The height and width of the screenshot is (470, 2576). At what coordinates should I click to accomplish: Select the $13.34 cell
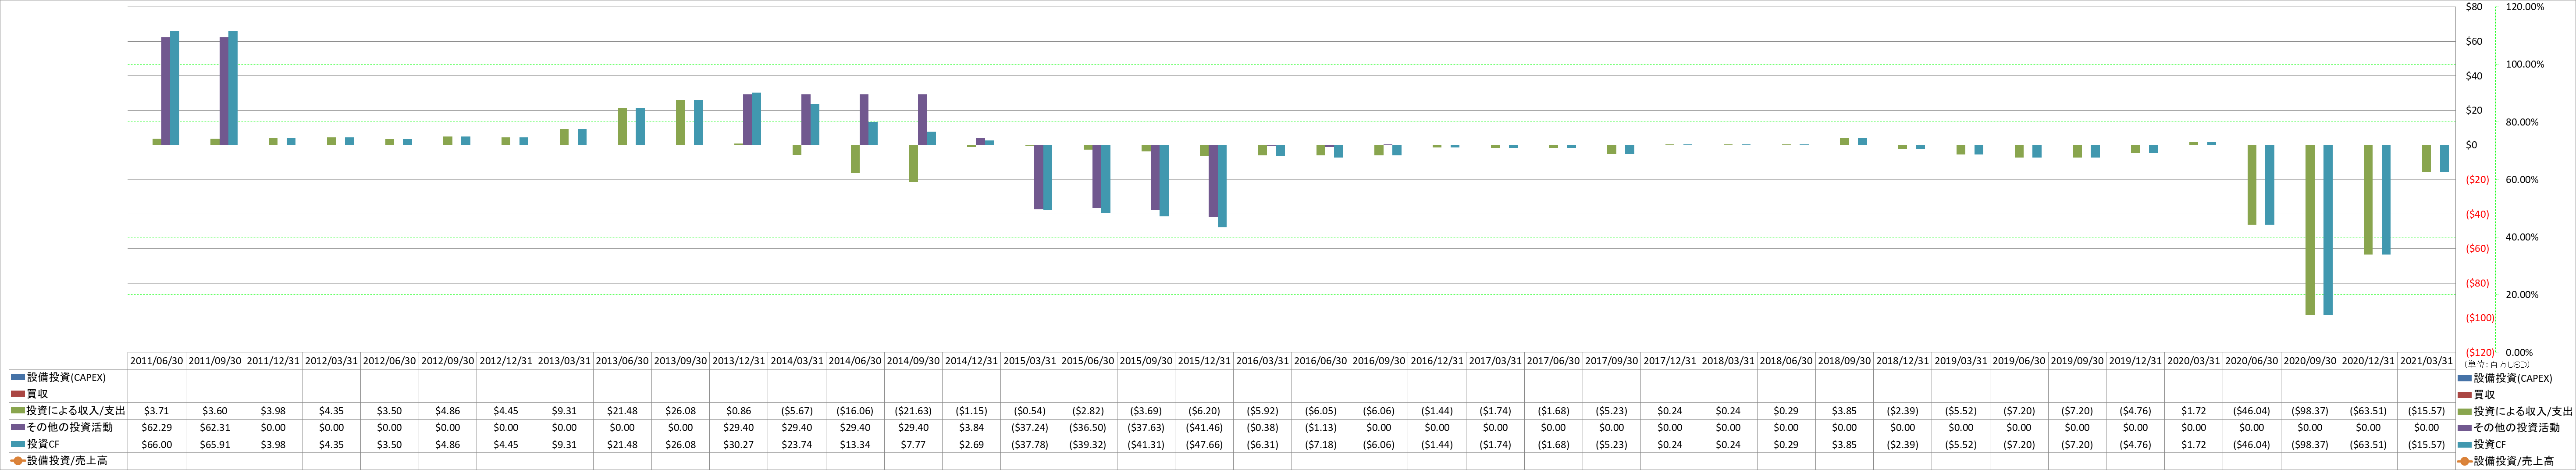click(855, 444)
